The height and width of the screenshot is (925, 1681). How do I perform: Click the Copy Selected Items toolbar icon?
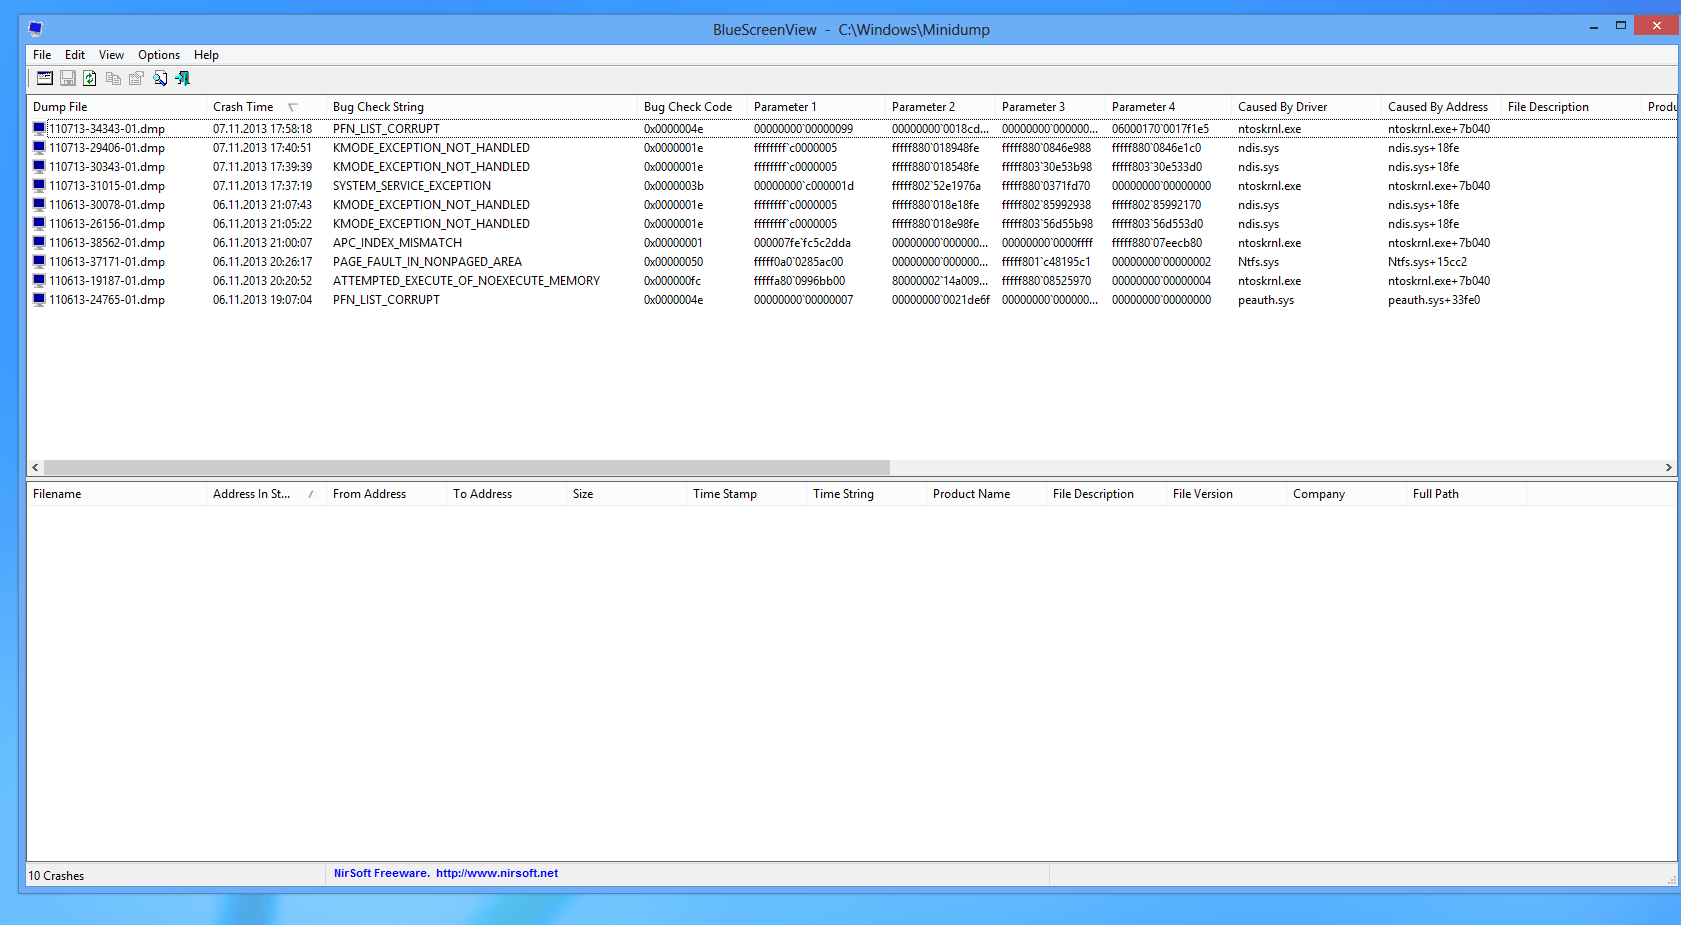113,78
